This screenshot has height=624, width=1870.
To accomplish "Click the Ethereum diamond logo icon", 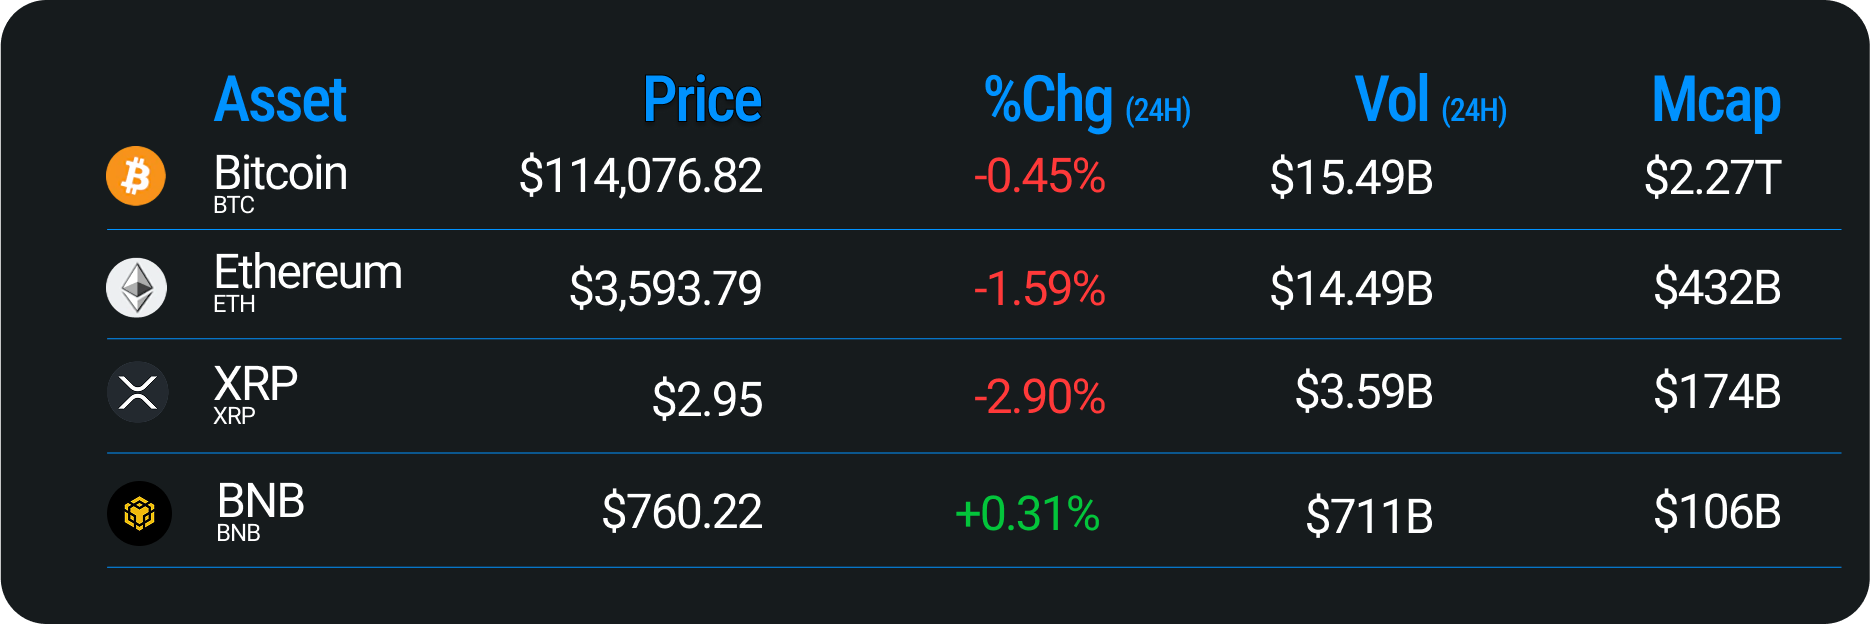I will (136, 288).
